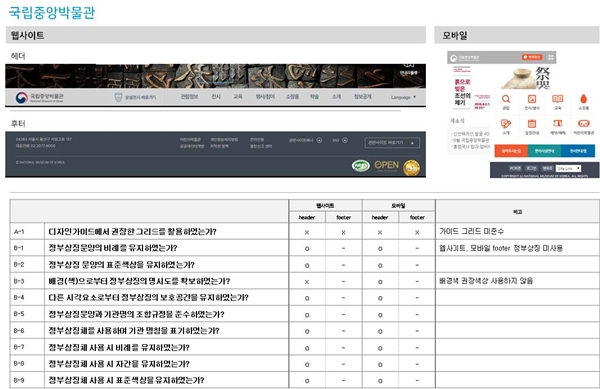Click the 웹사이트 section heading bar
Screen dimensions: 600x389
click(x=216, y=35)
